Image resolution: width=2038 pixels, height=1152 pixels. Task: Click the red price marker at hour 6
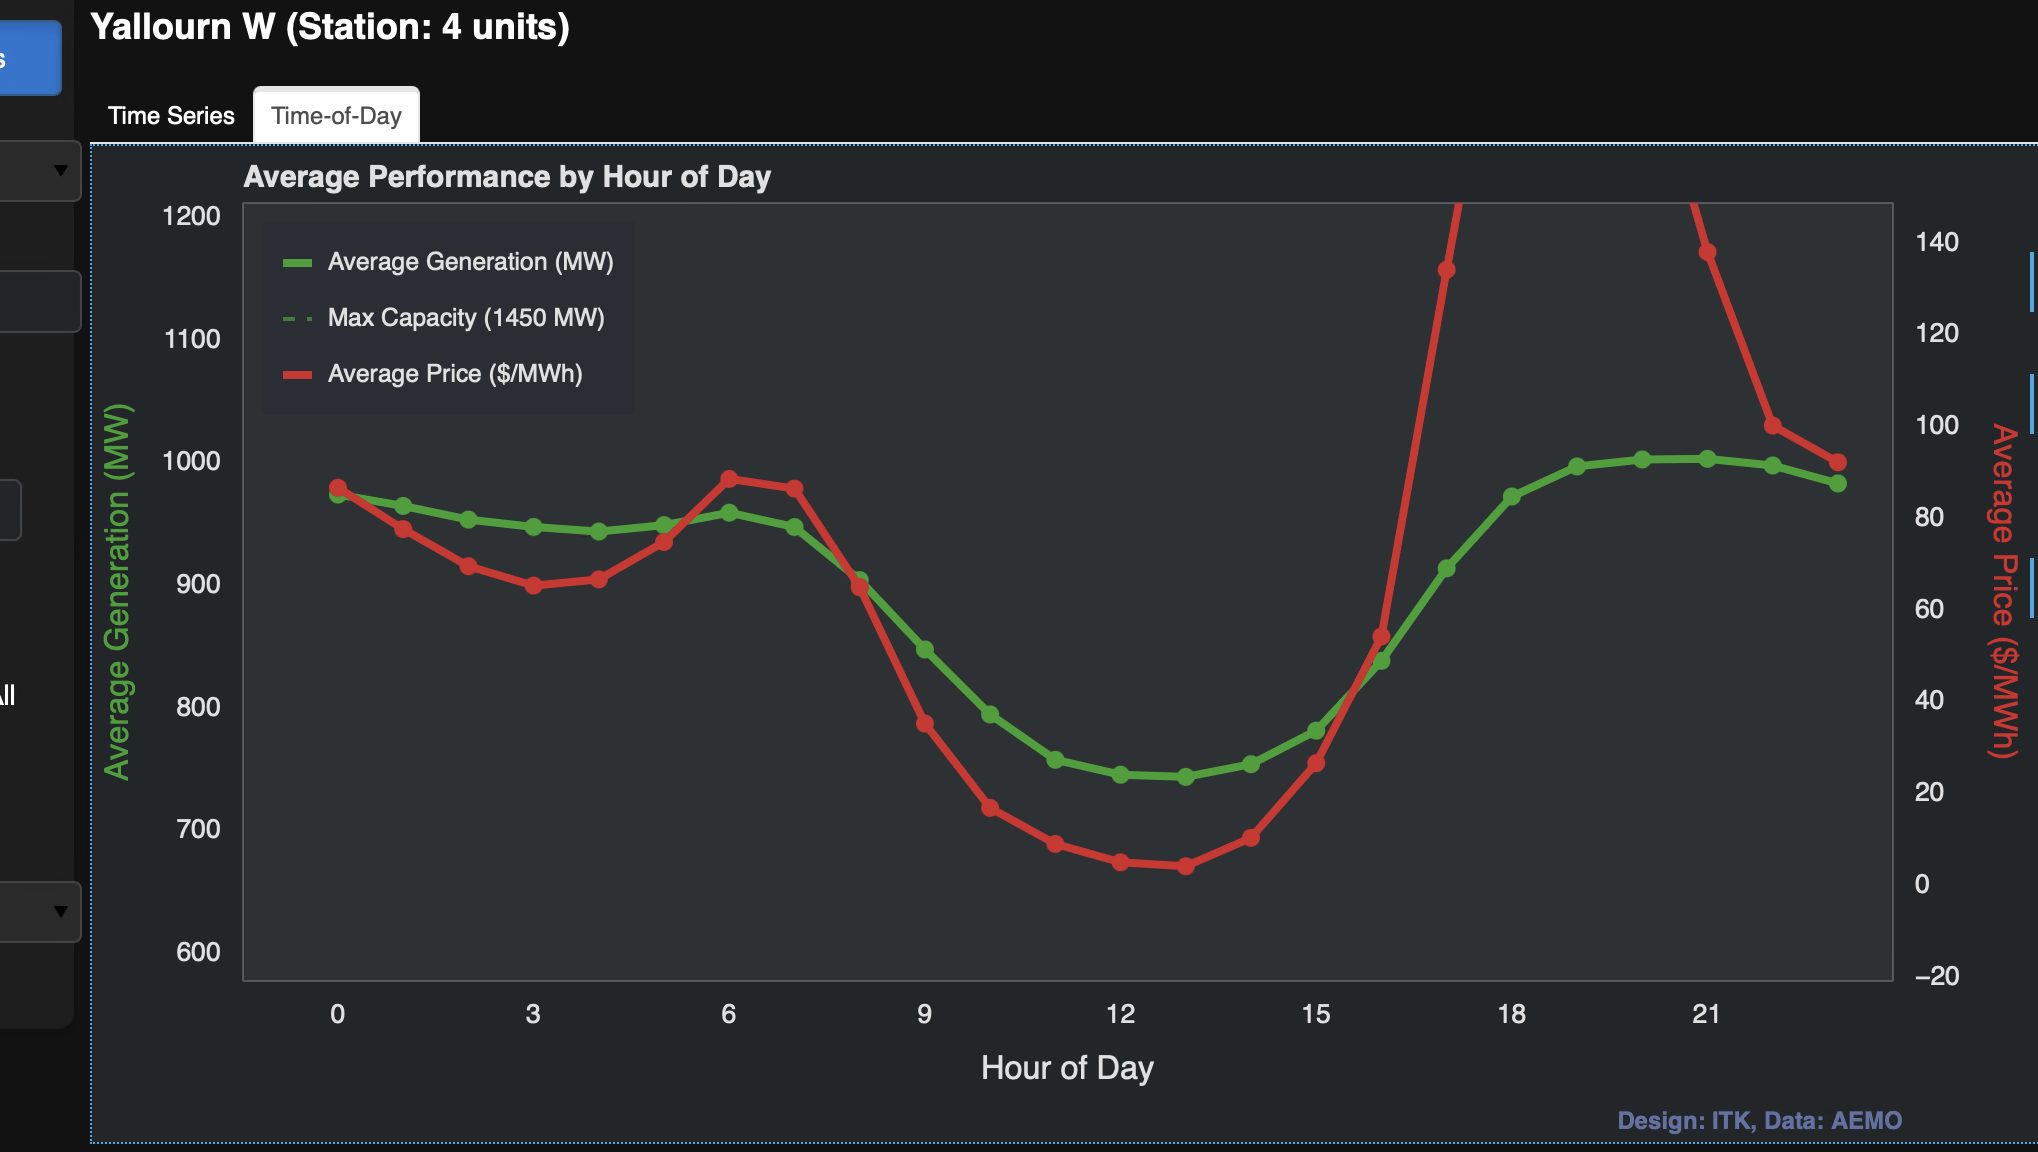[729, 479]
